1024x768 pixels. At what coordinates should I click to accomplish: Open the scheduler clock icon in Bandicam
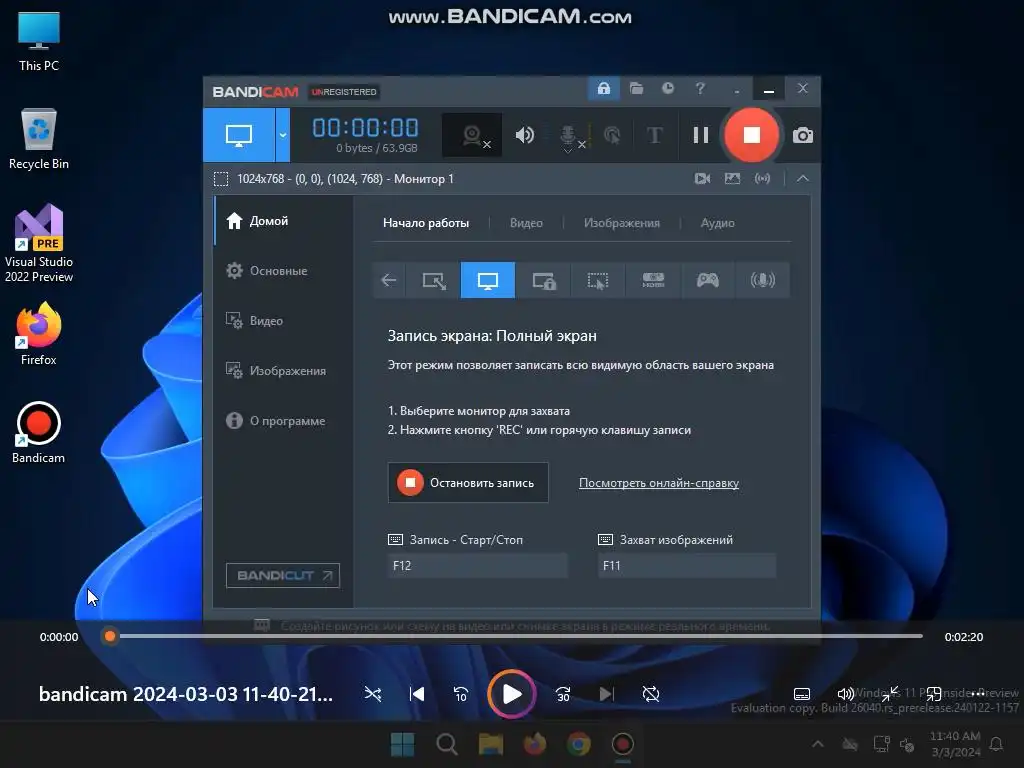[667, 88]
